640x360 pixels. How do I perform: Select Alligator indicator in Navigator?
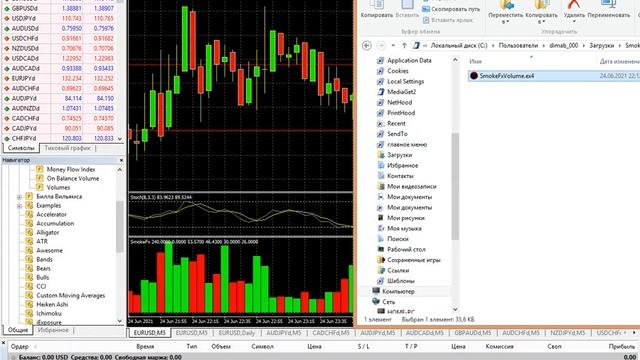coord(47,233)
